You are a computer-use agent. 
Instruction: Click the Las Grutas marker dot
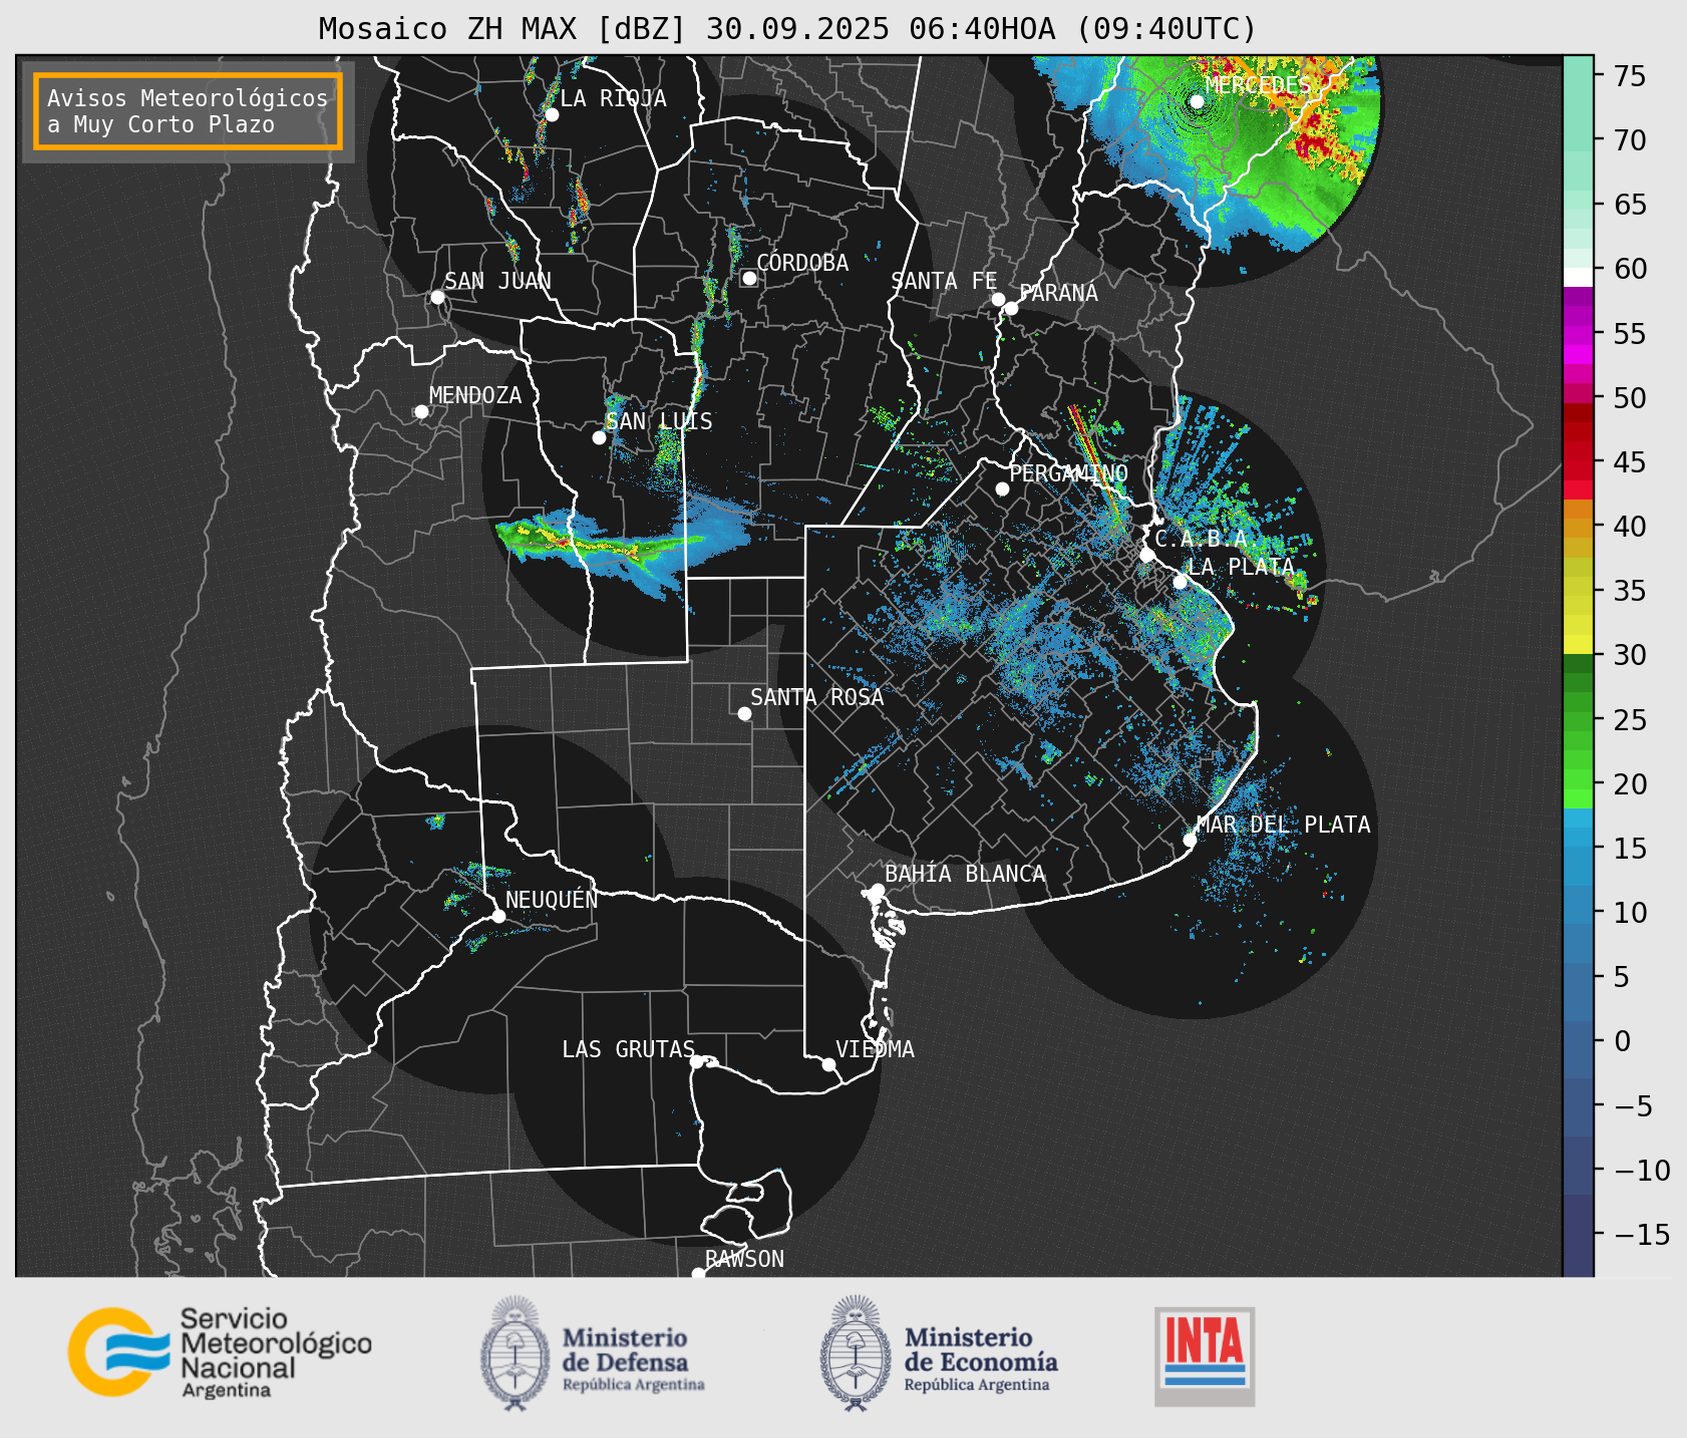coord(697,1062)
